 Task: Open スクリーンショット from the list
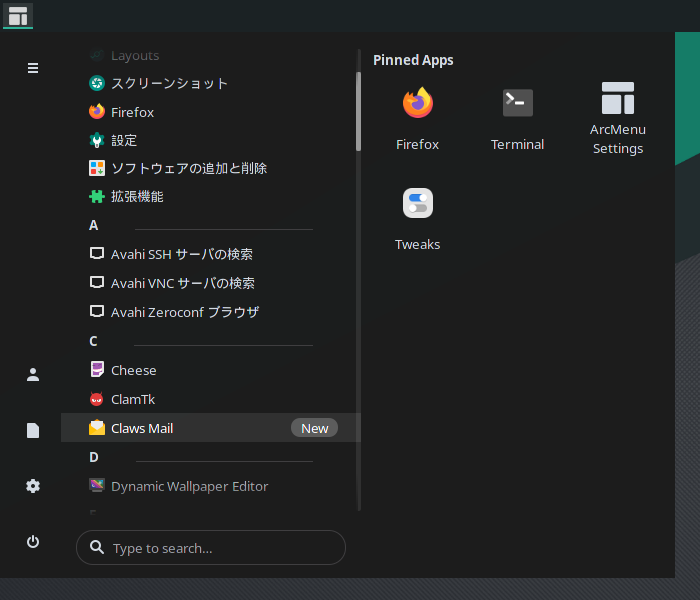(x=210, y=83)
